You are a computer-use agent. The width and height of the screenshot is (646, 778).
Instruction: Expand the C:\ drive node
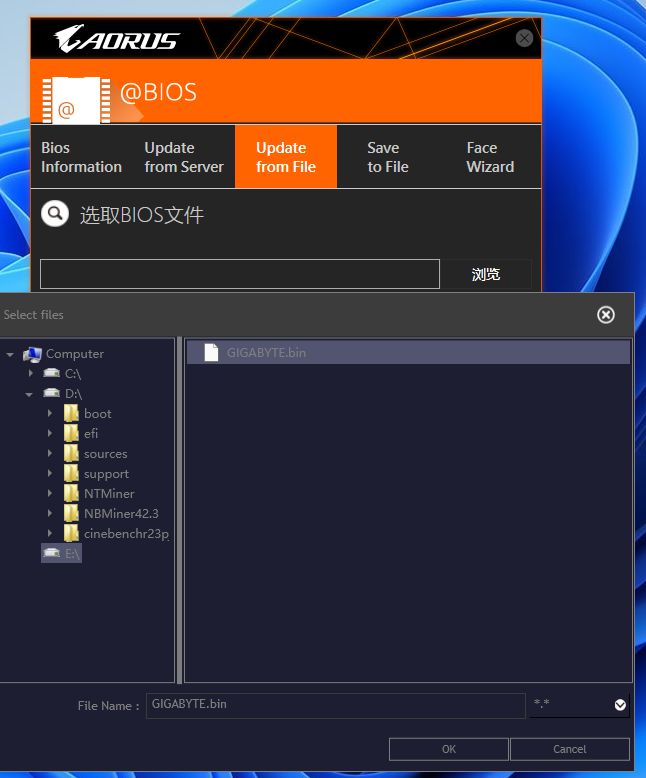tap(31, 373)
